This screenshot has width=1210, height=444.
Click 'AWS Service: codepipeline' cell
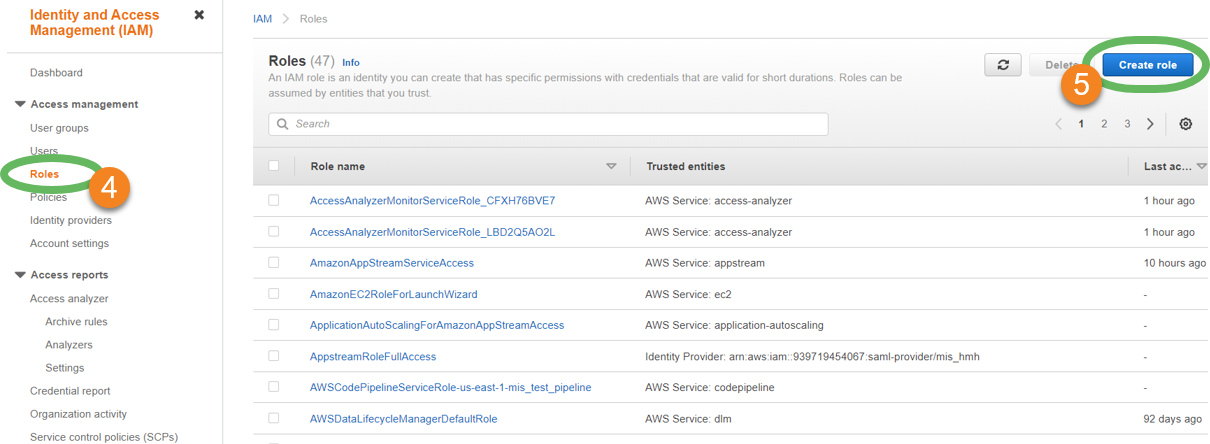point(711,387)
